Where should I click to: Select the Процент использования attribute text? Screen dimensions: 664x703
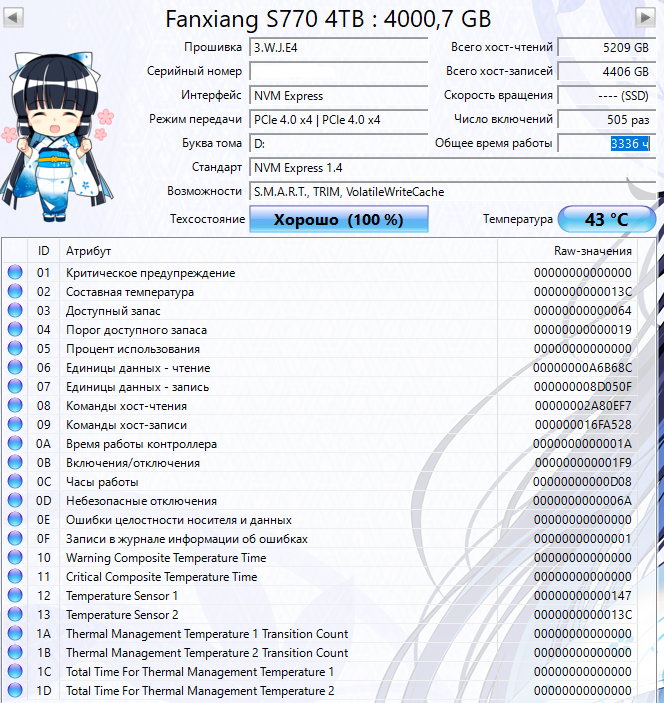click(133, 349)
